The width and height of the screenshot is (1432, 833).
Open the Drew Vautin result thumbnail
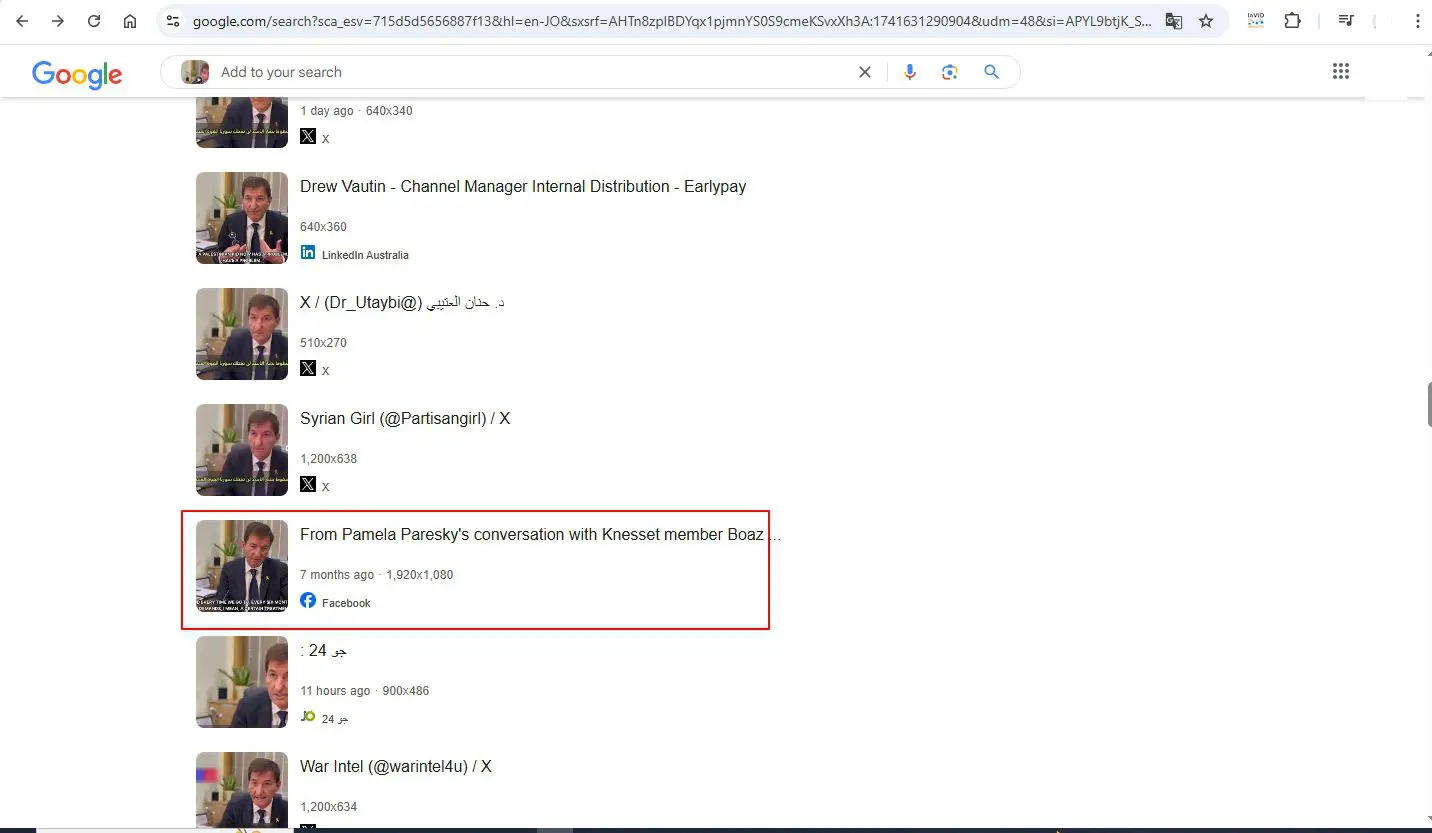[x=242, y=218]
